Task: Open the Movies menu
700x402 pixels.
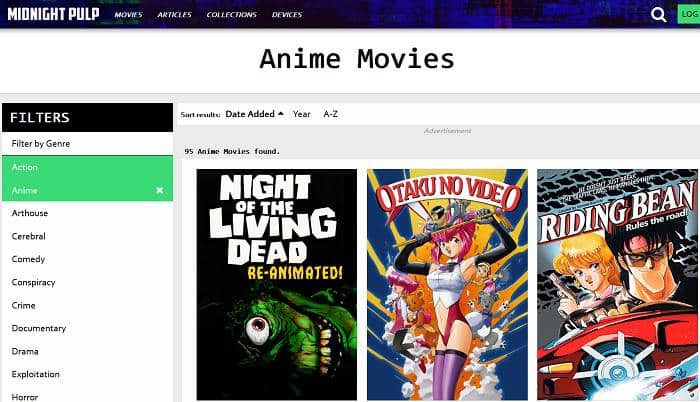Action: 129,15
